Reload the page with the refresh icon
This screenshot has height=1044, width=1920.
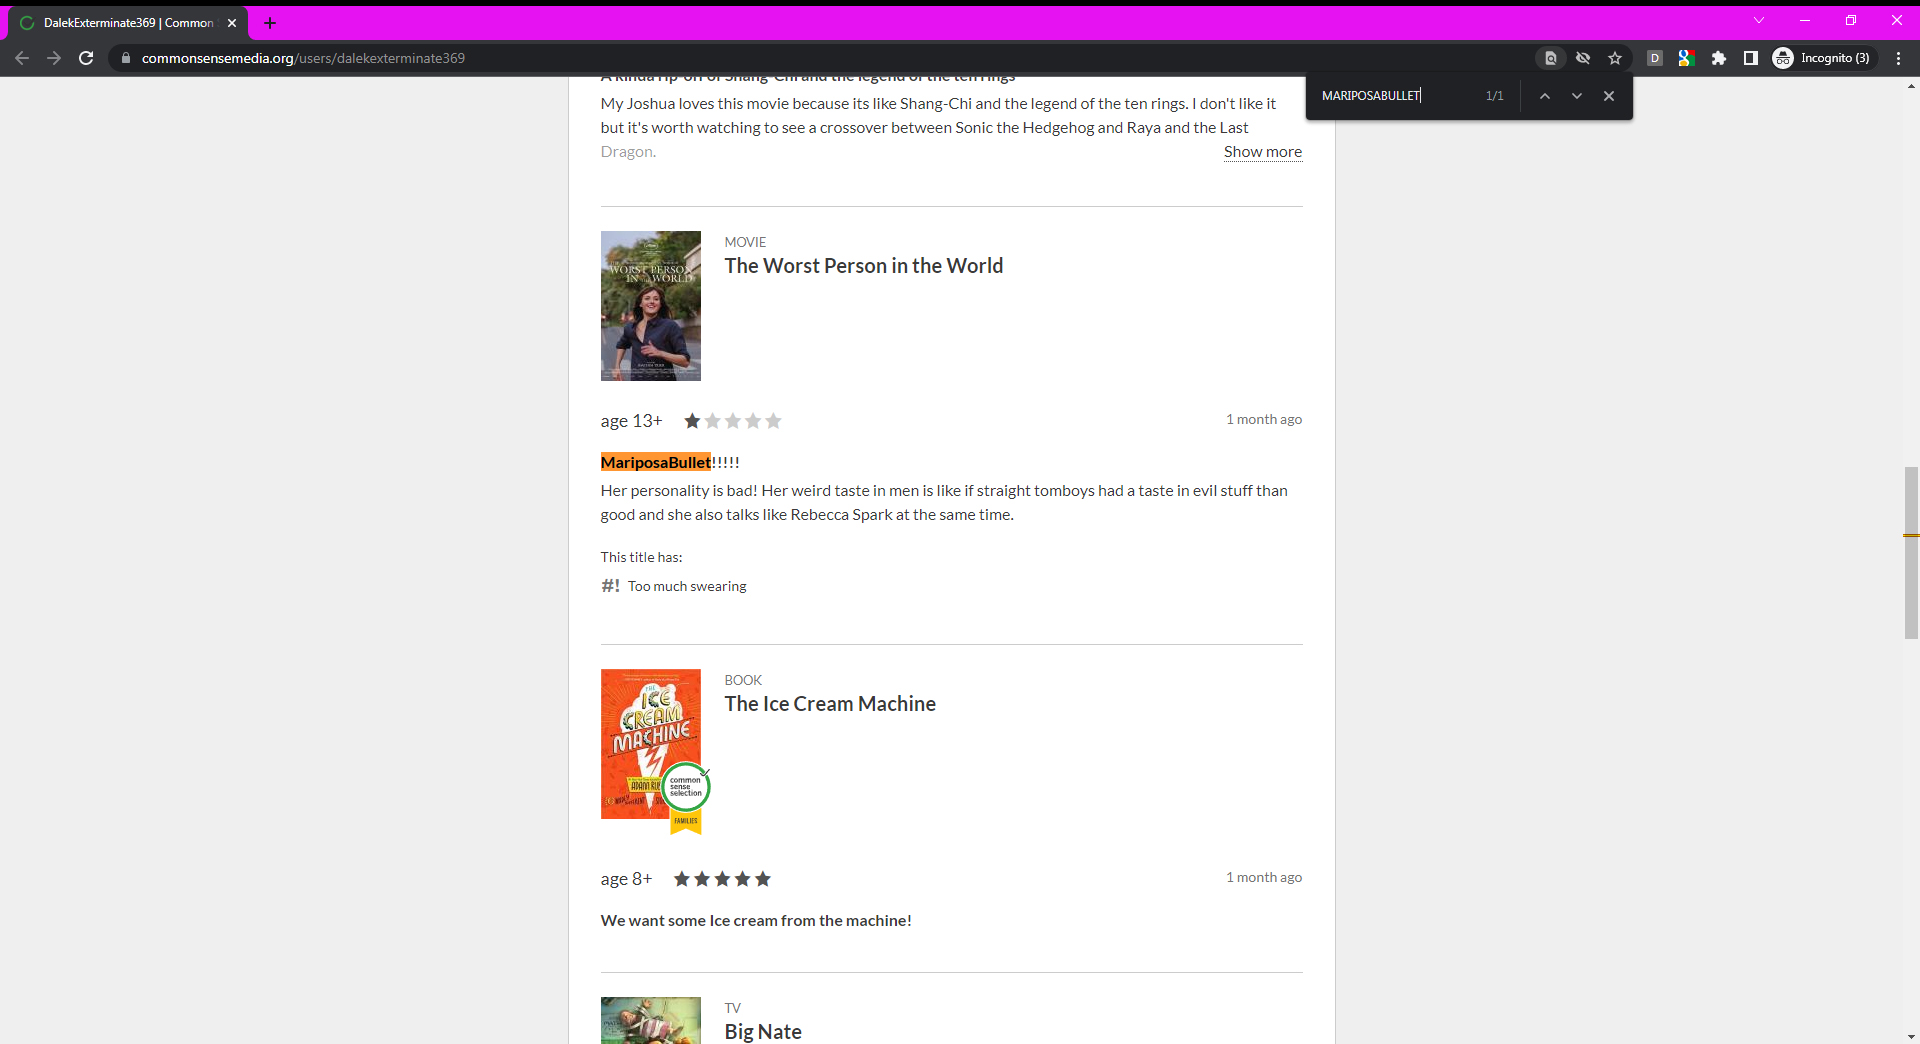(86, 58)
